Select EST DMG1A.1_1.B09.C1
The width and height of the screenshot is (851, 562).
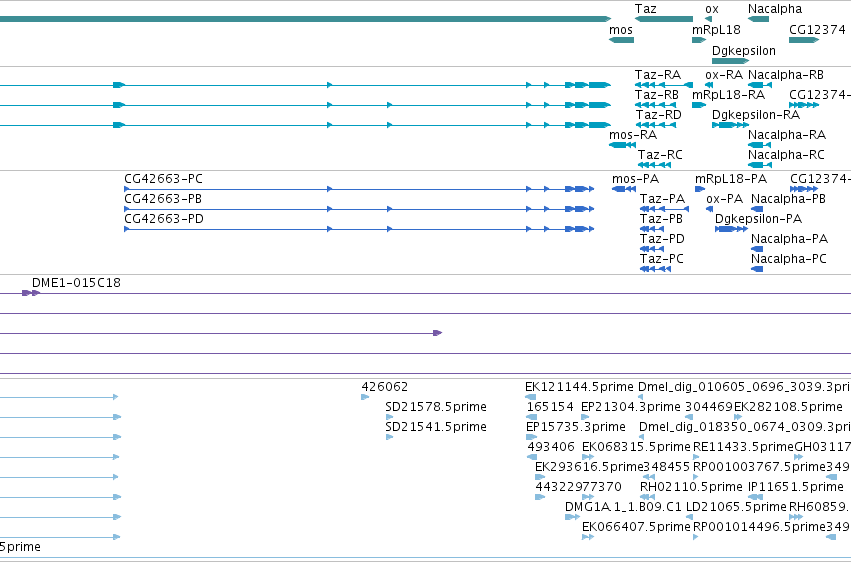coord(623,508)
